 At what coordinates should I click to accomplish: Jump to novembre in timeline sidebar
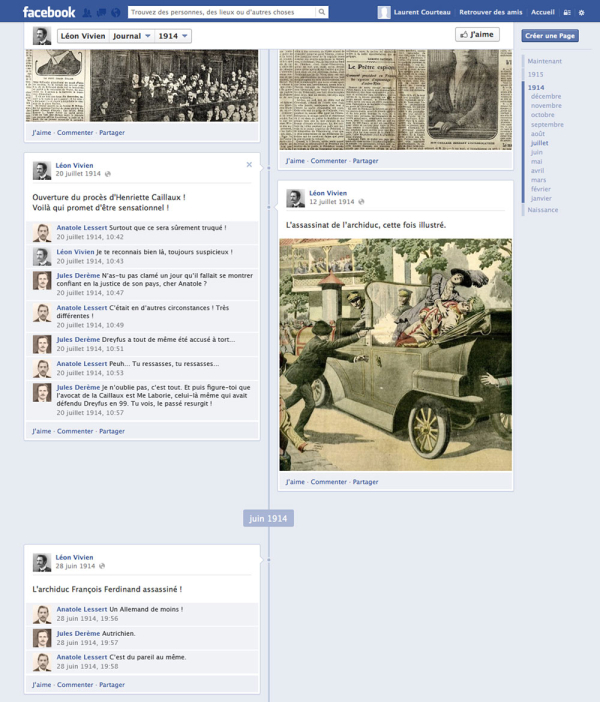tap(546, 106)
